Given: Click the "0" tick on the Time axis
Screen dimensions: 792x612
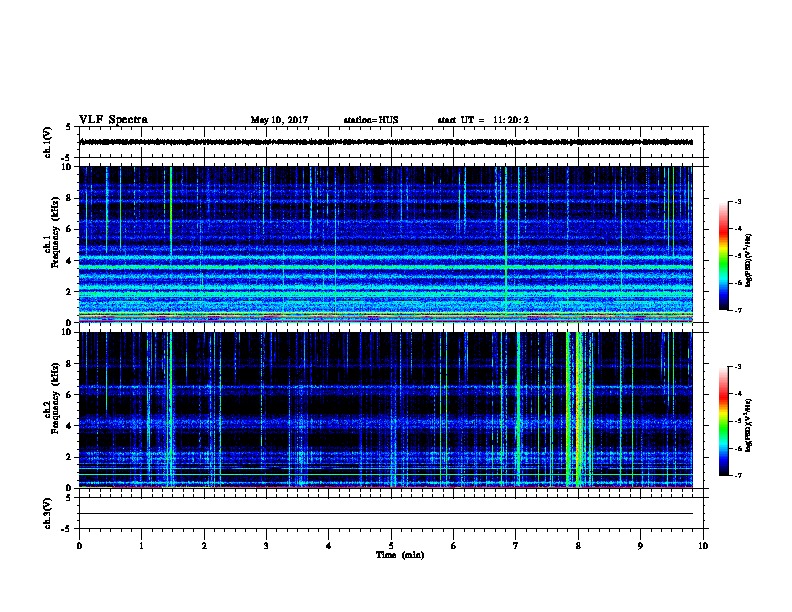Looking at the screenshot, I should 79,545.
